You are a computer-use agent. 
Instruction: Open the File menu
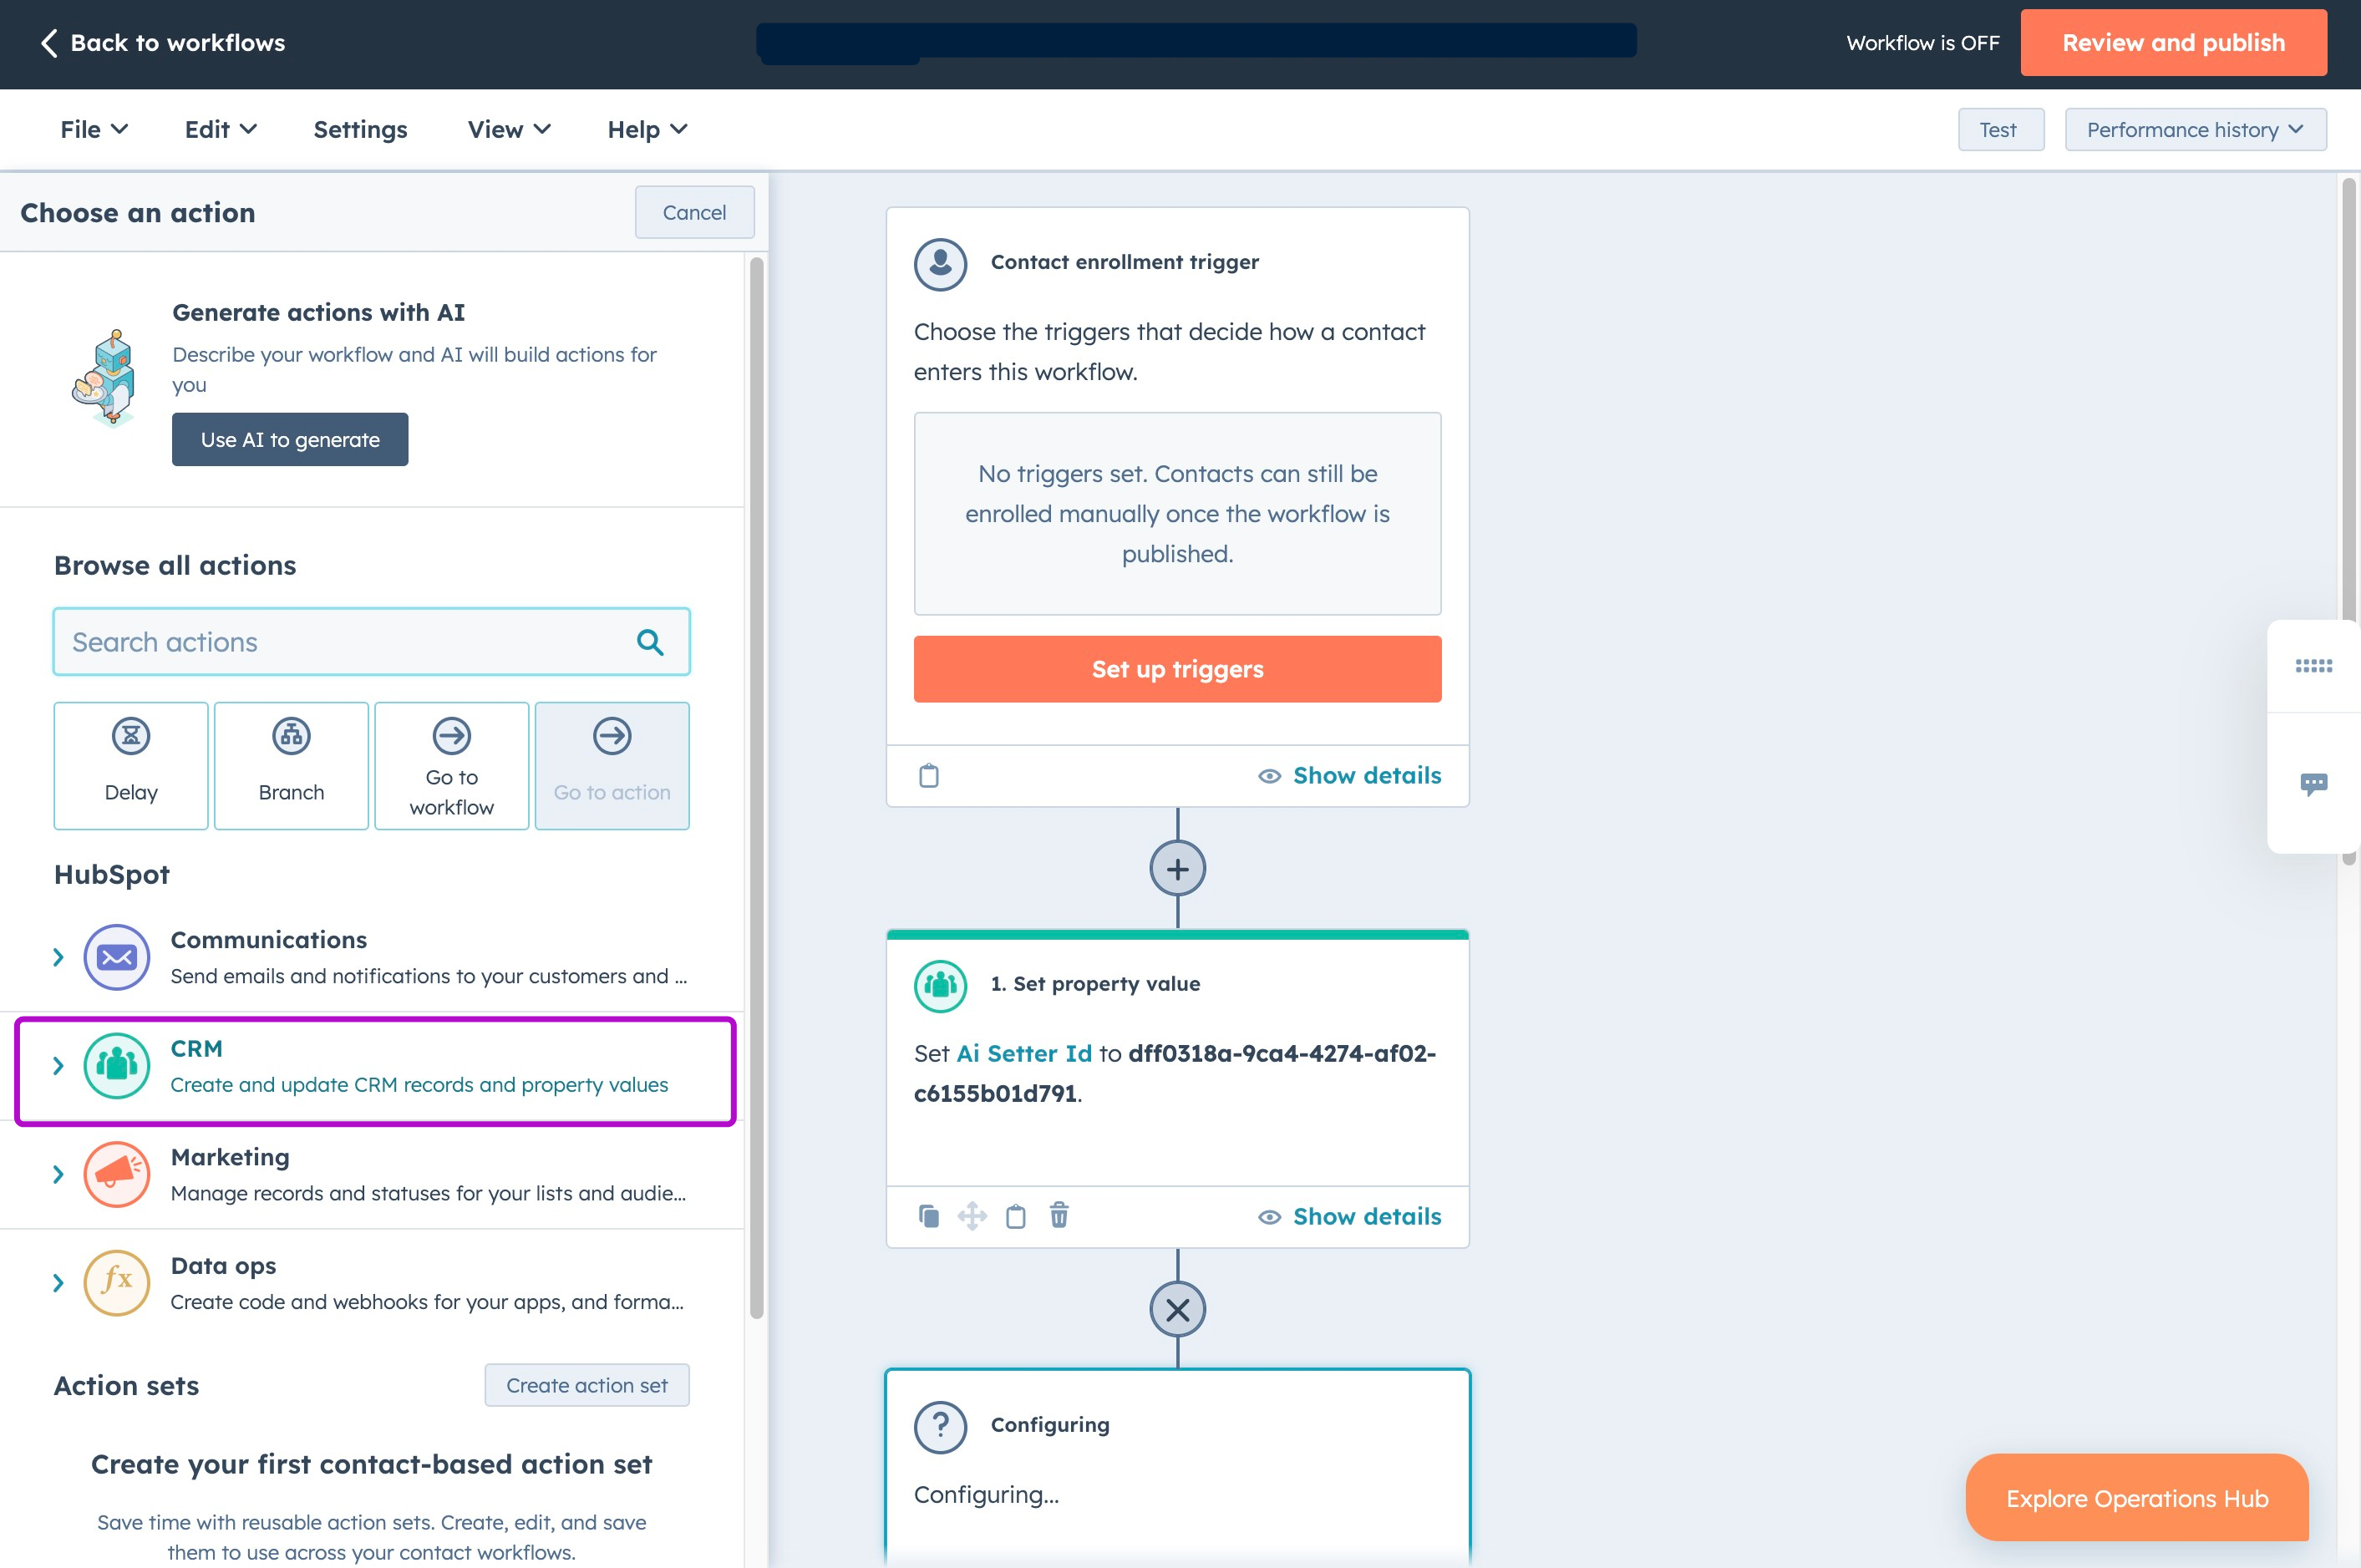(x=94, y=130)
